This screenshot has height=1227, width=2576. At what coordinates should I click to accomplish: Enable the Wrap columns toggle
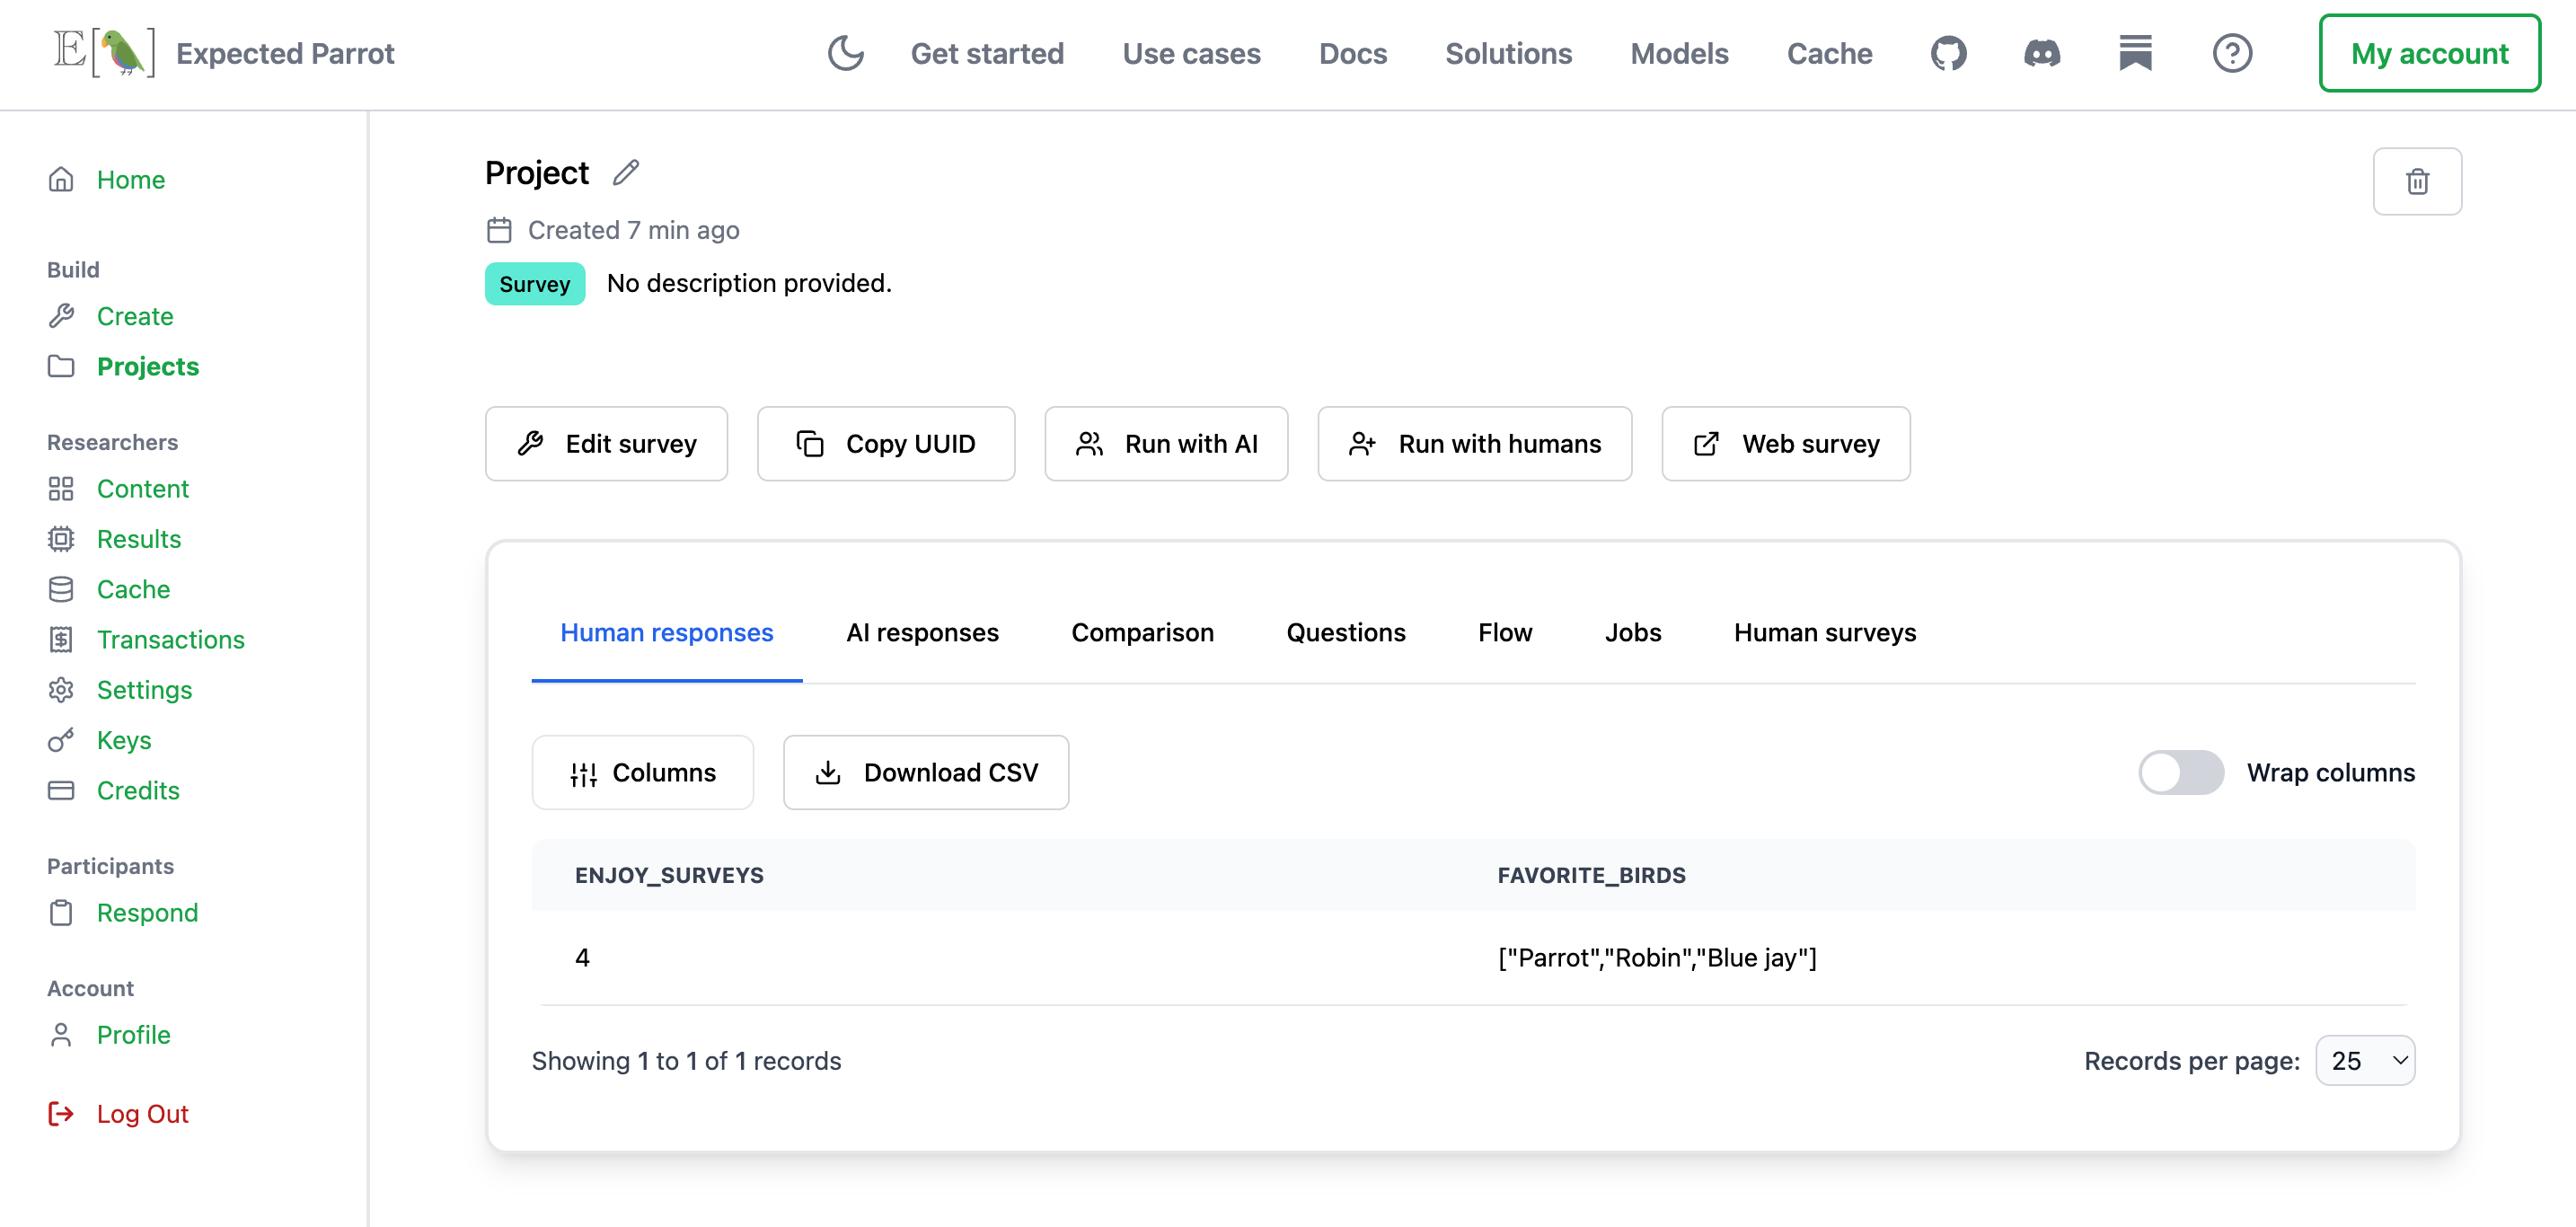[x=2180, y=772]
